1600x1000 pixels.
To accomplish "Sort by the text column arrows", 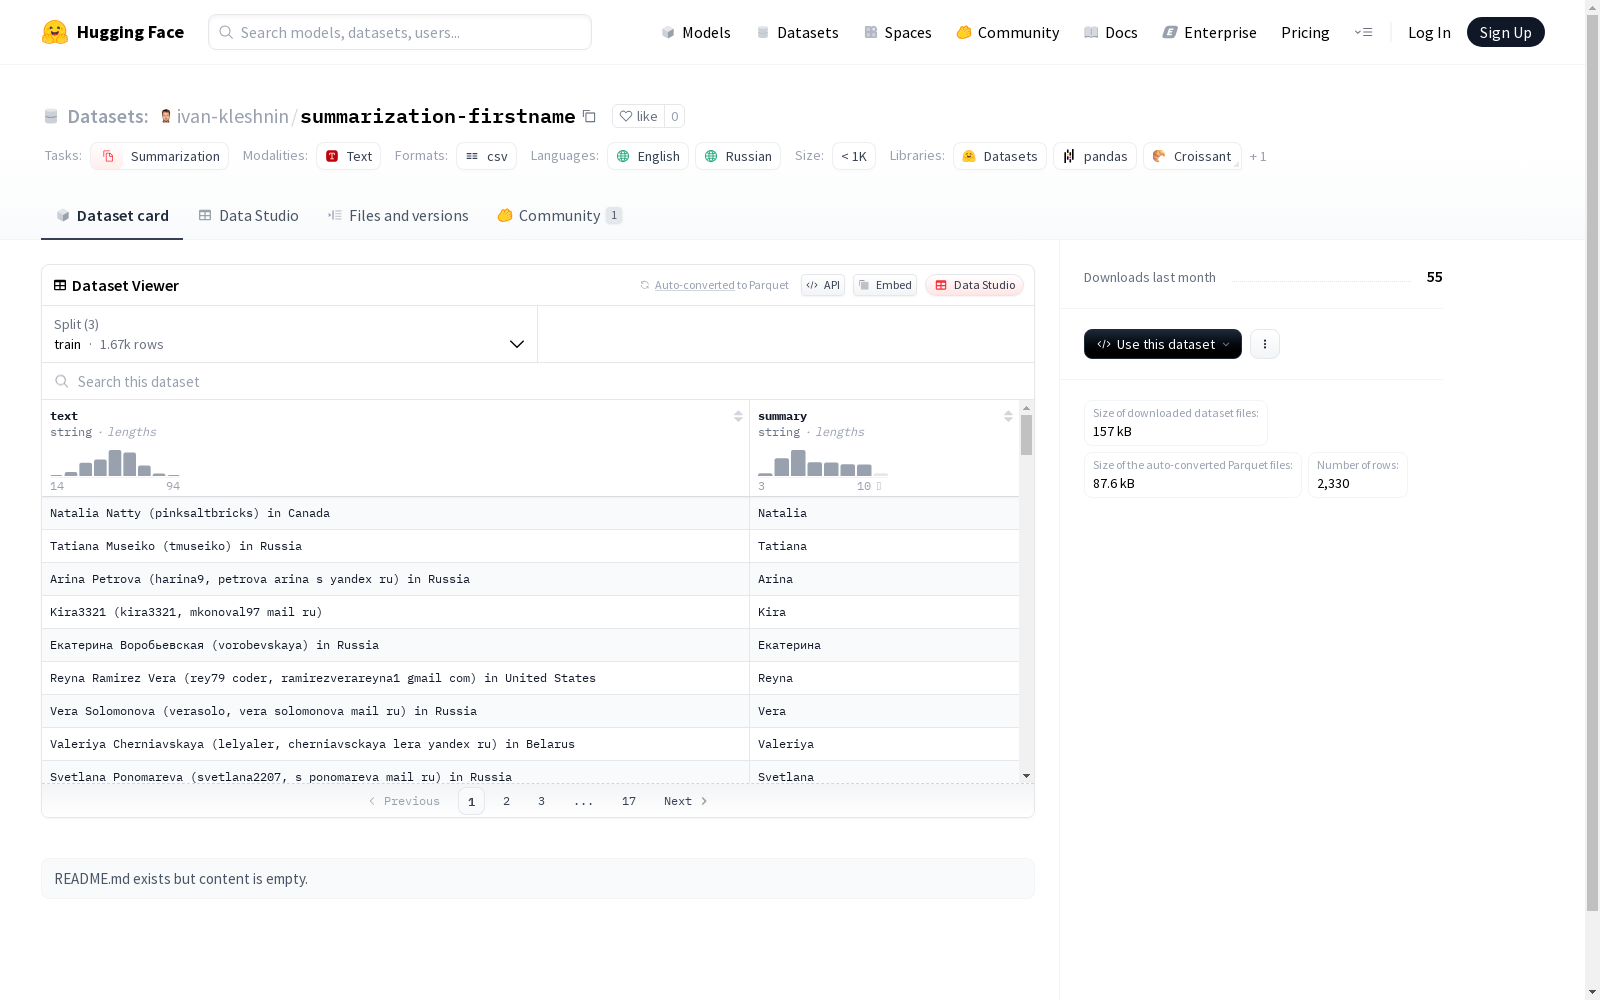I will [x=738, y=416].
